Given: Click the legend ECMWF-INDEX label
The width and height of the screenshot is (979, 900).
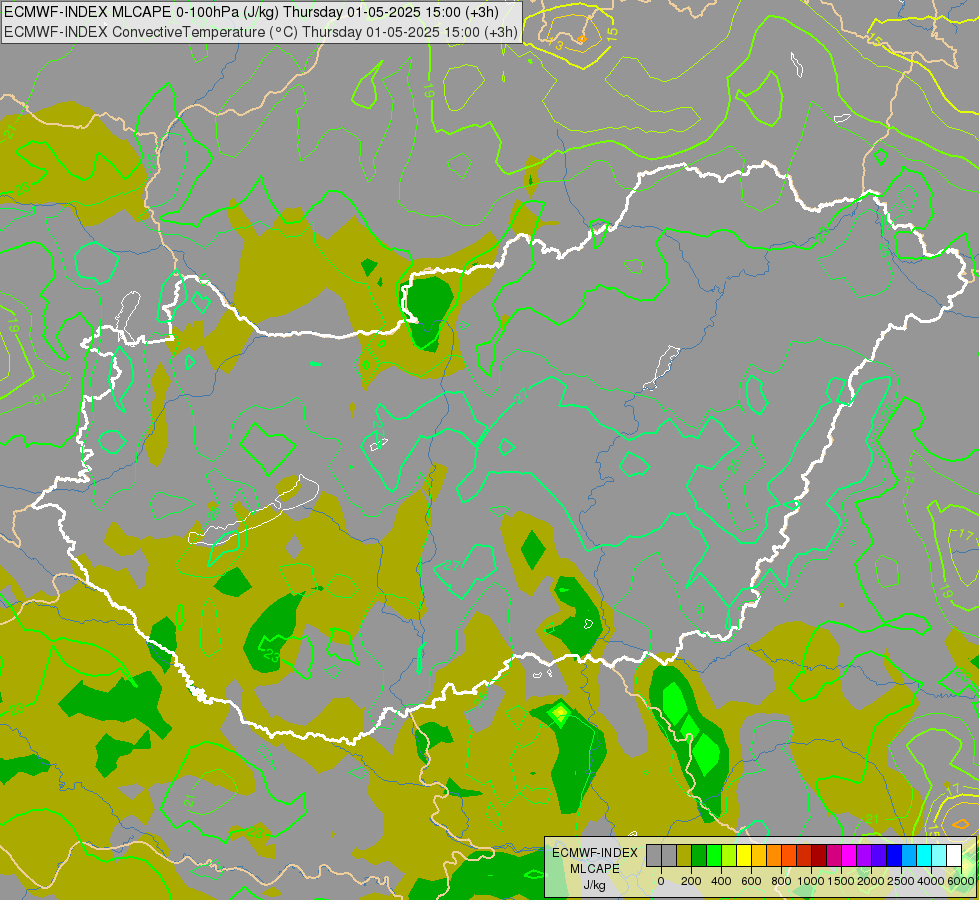Looking at the screenshot, I should click(595, 853).
